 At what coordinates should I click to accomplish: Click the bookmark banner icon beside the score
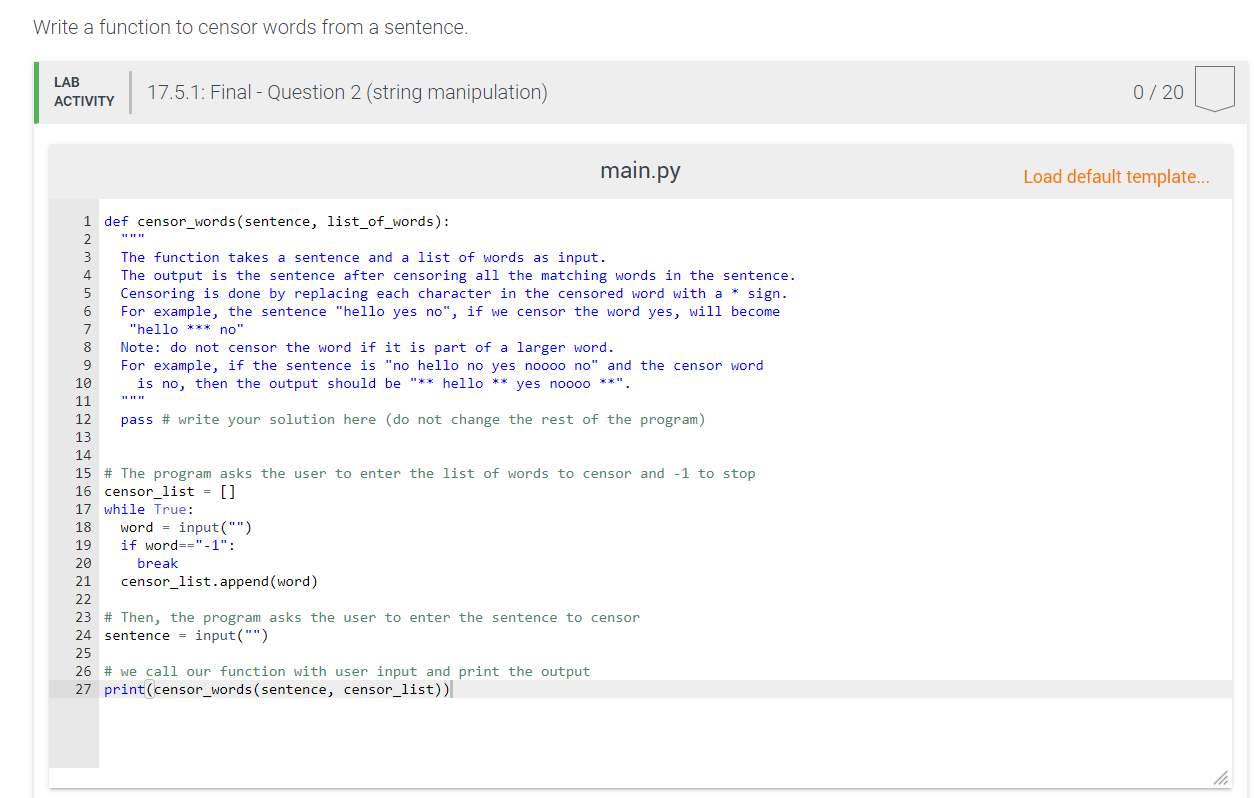tap(1214, 89)
